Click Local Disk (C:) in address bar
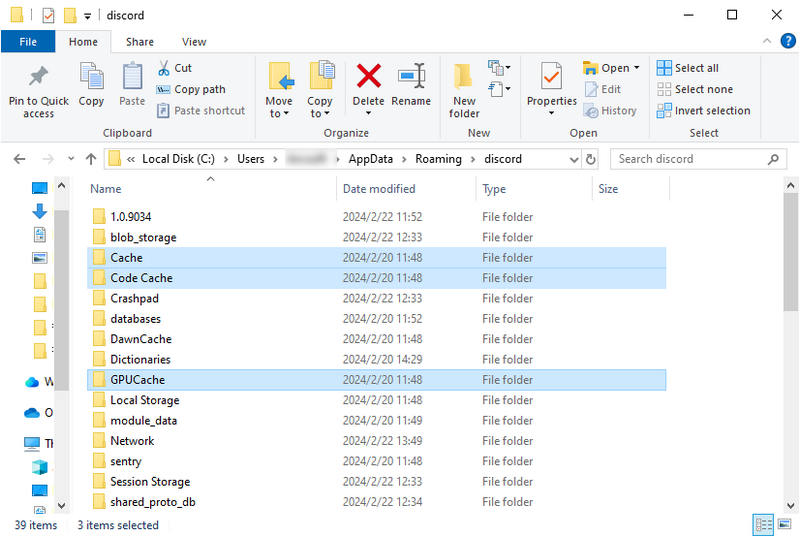 coord(178,159)
